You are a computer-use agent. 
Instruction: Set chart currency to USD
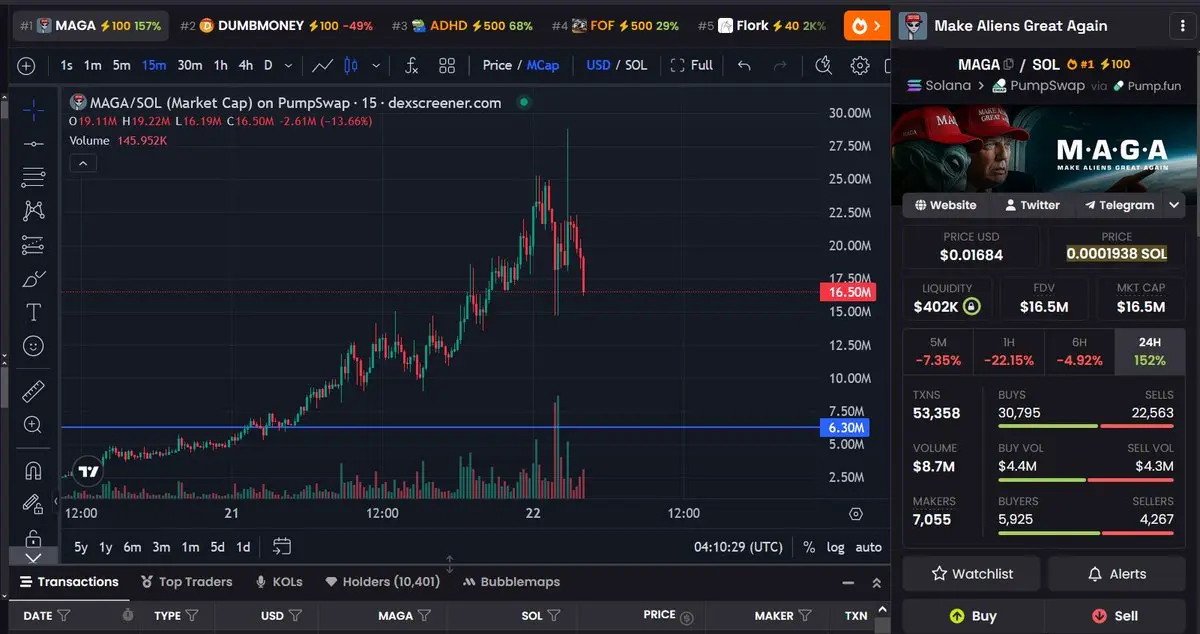click(x=598, y=65)
